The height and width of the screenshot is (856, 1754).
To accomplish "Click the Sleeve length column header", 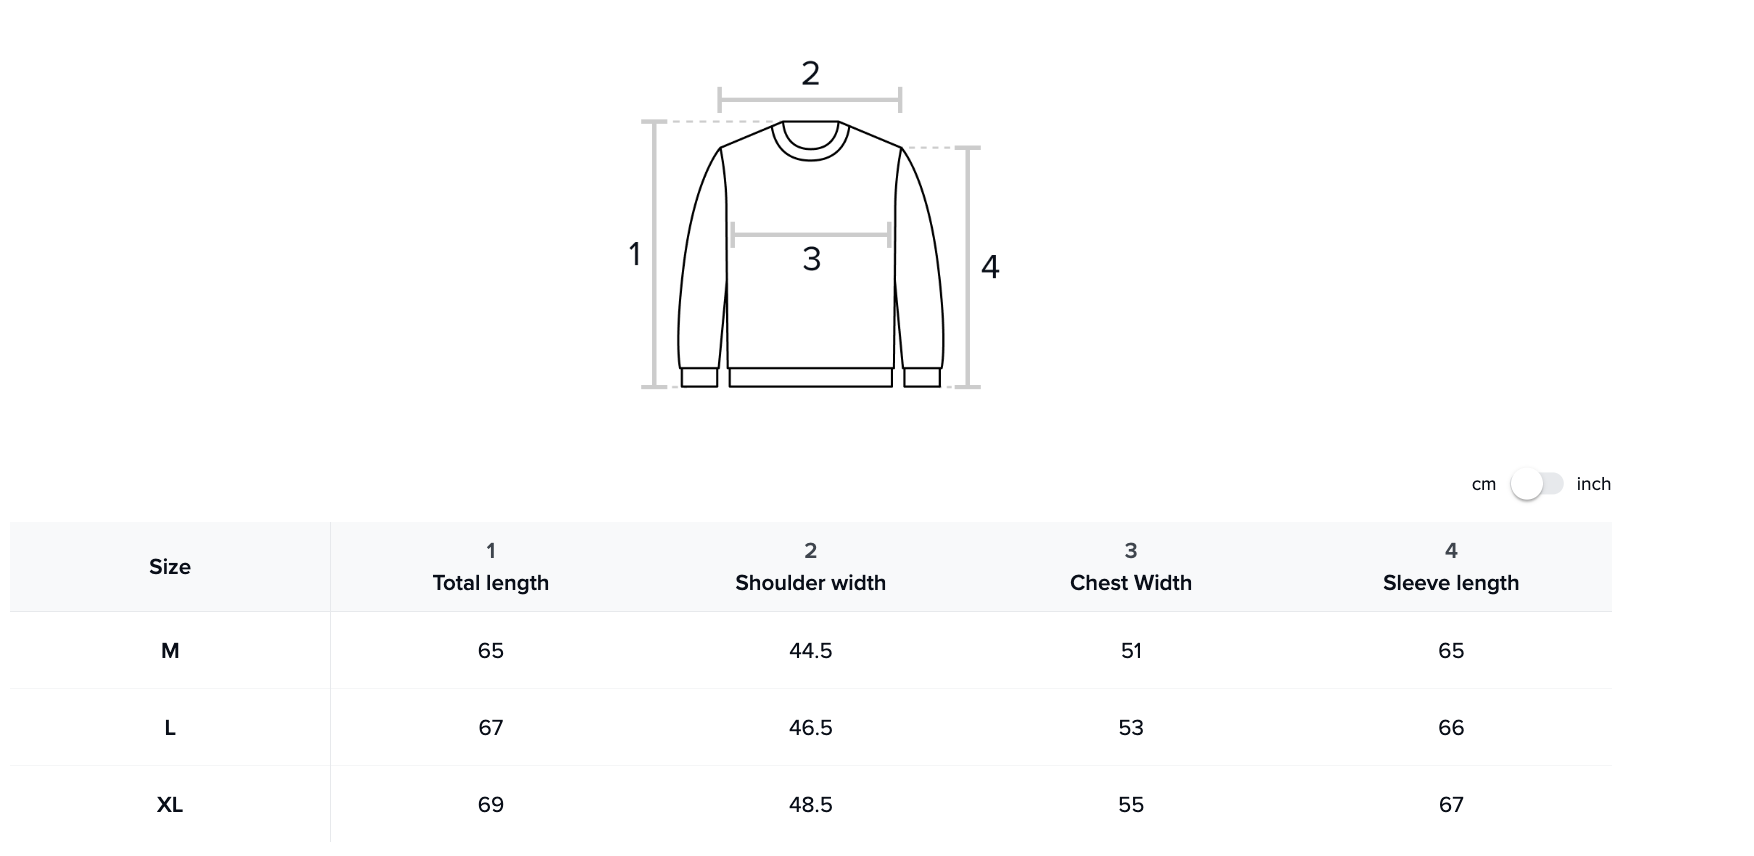I will [1450, 582].
